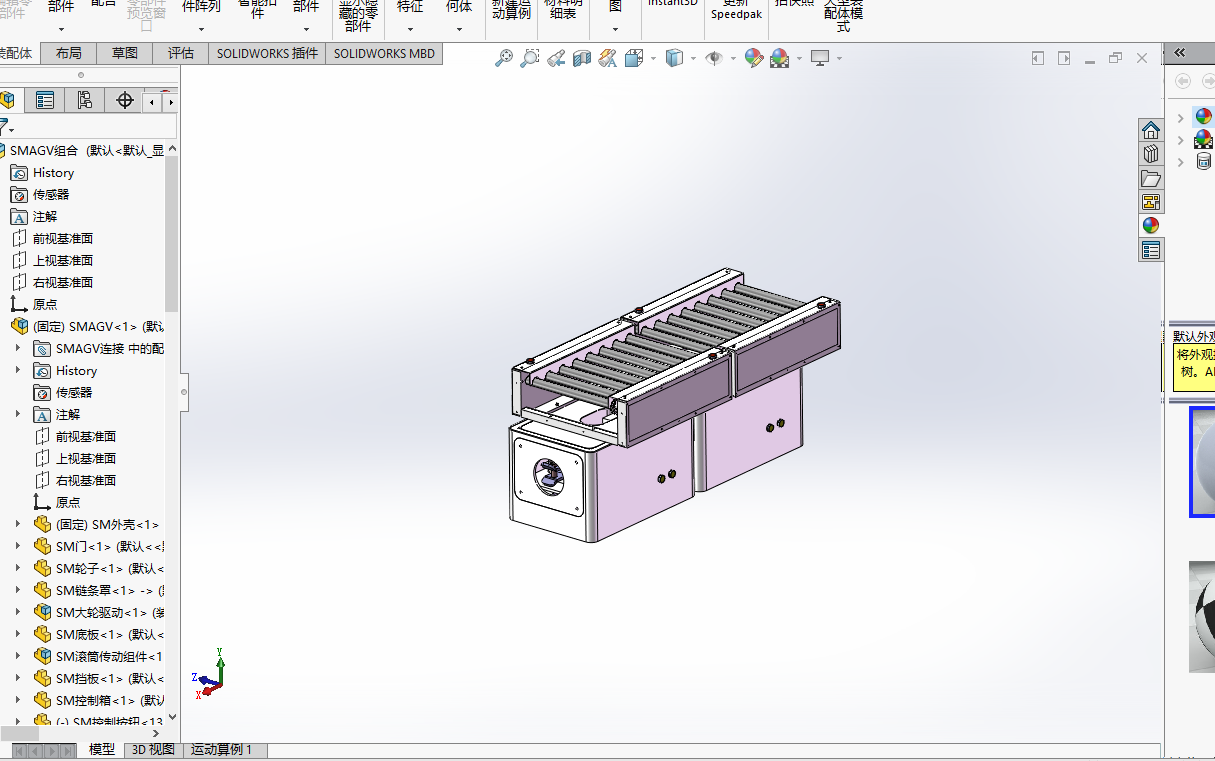1215x761 pixels.
Task: Select the Appearances task pane color ball
Action: tap(1151, 226)
